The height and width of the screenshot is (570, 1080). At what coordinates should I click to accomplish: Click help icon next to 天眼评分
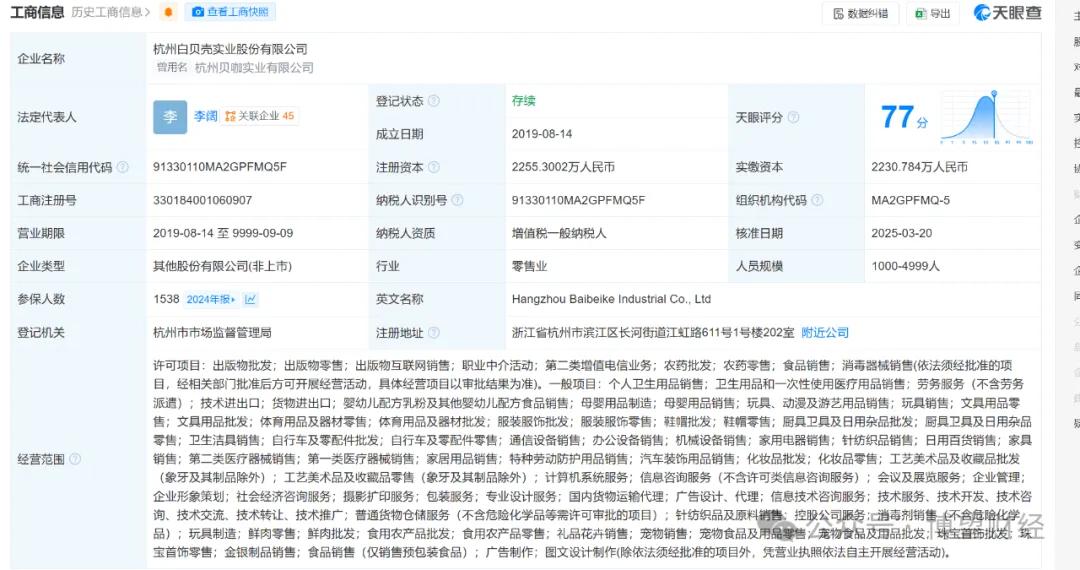793,117
